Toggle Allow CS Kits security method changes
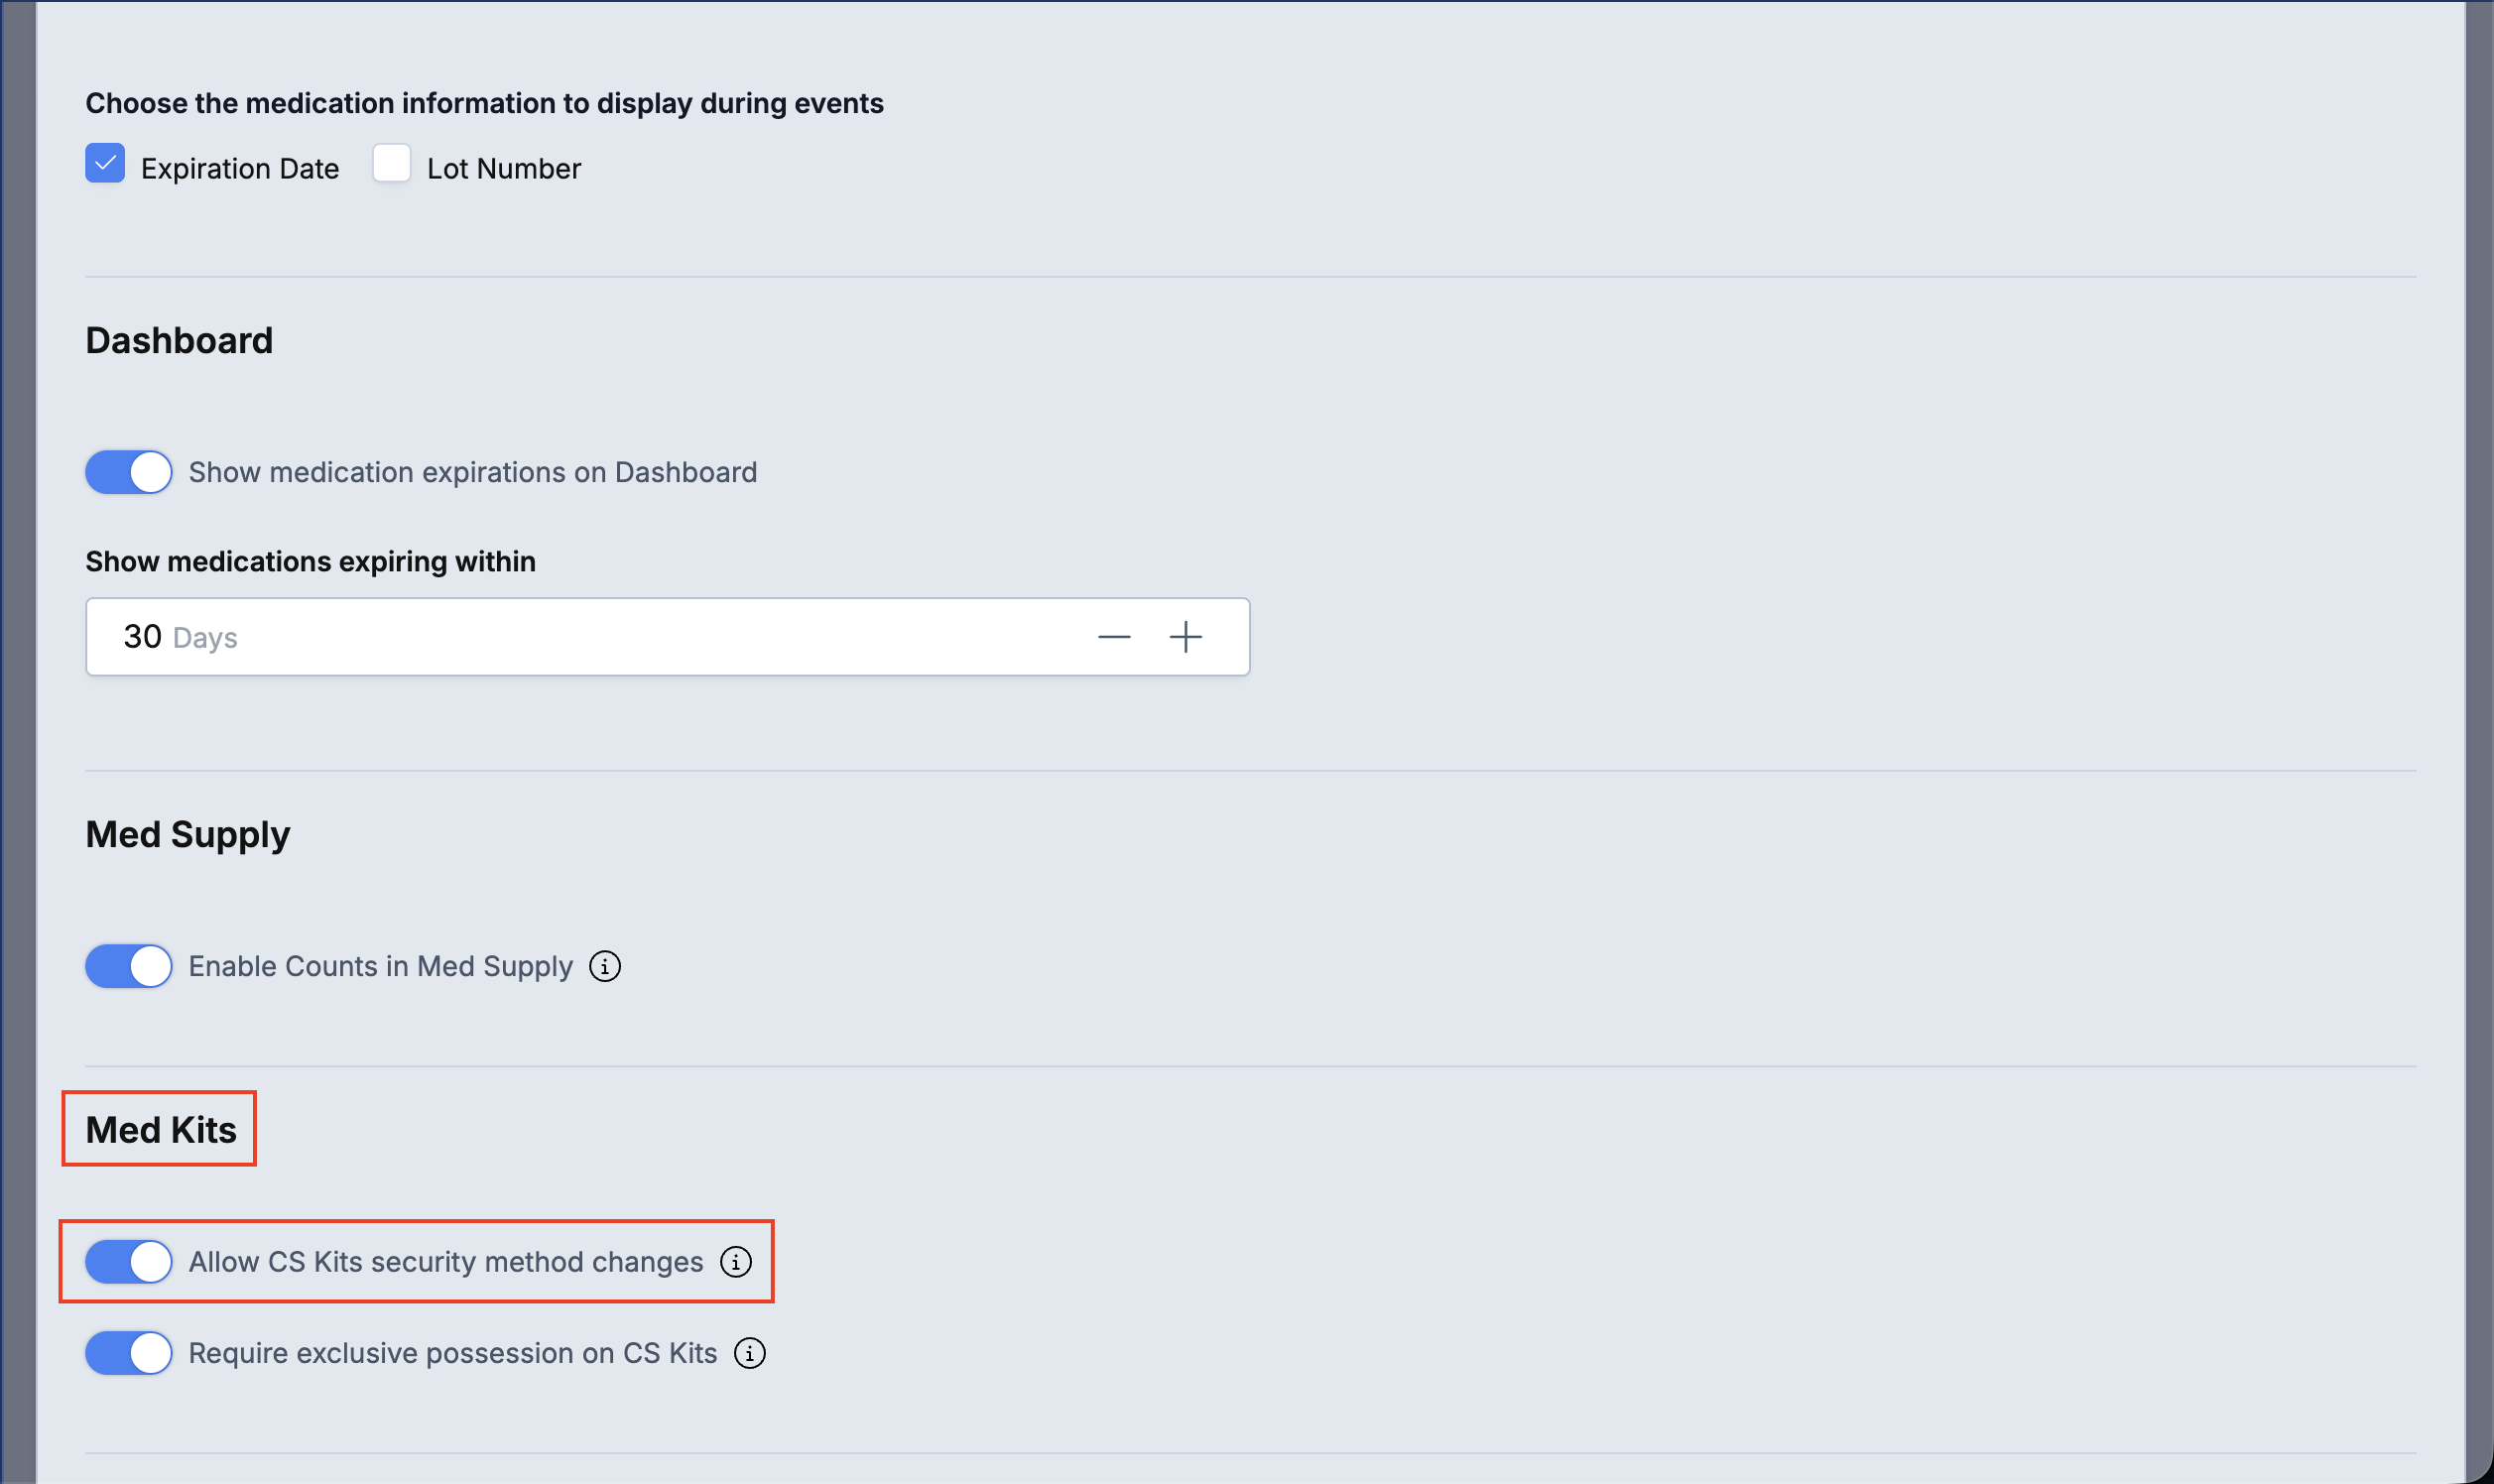Viewport: 2494px width, 1484px height. tap(129, 1262)
